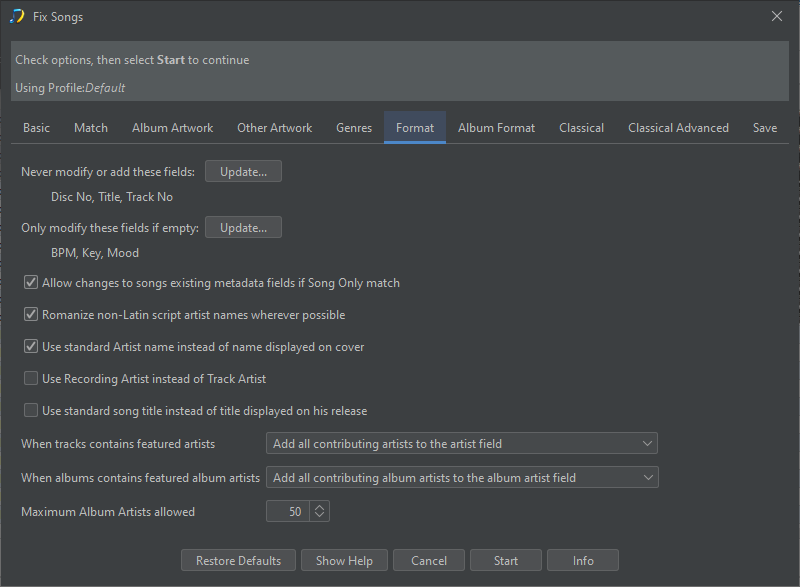
Task: Go to the Basic tab
Action: click(37, 128)
